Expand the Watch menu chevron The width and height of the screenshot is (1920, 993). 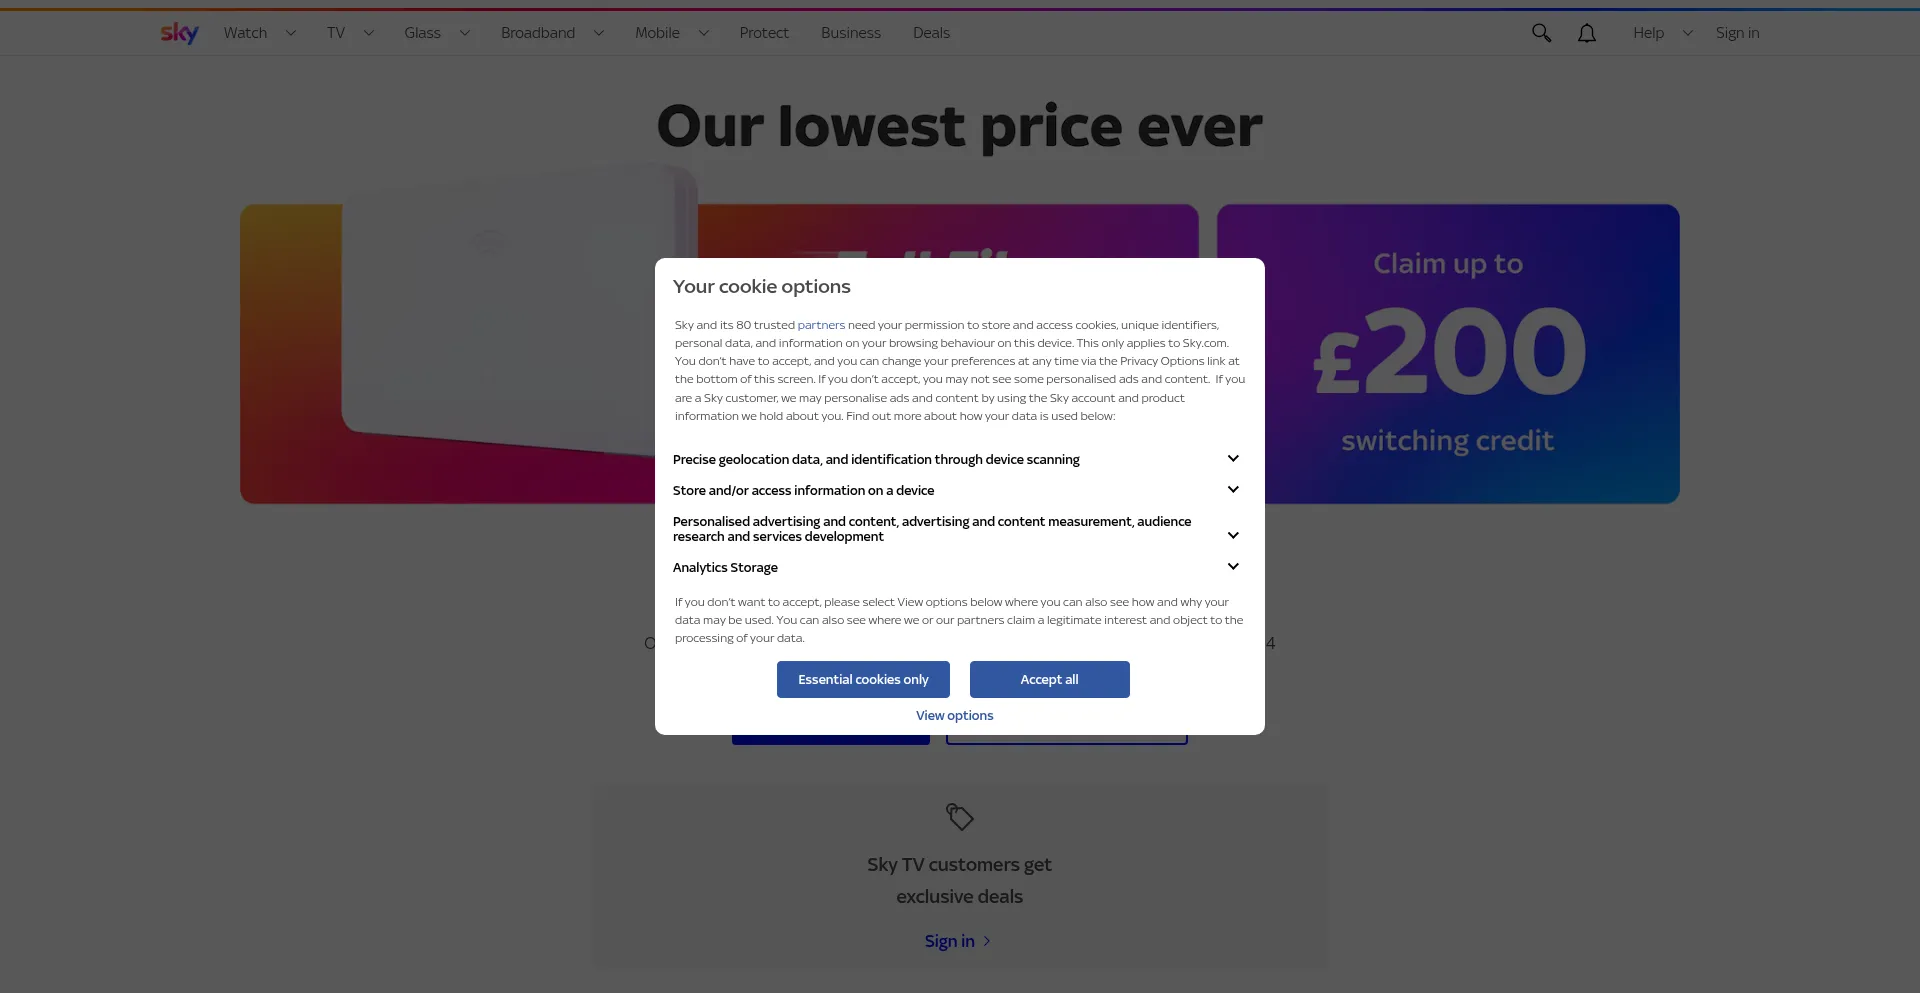pyautogui.click(x=291, y=33)
